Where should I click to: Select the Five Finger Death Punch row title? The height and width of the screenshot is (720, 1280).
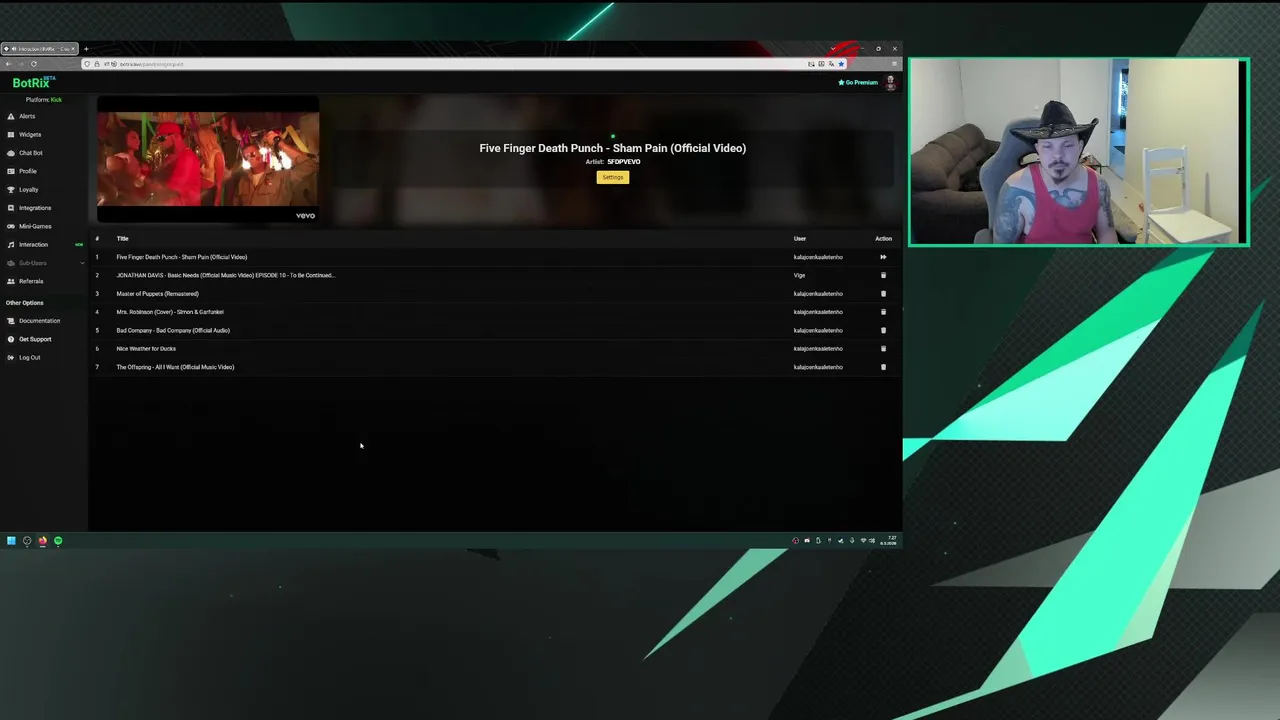182,257
